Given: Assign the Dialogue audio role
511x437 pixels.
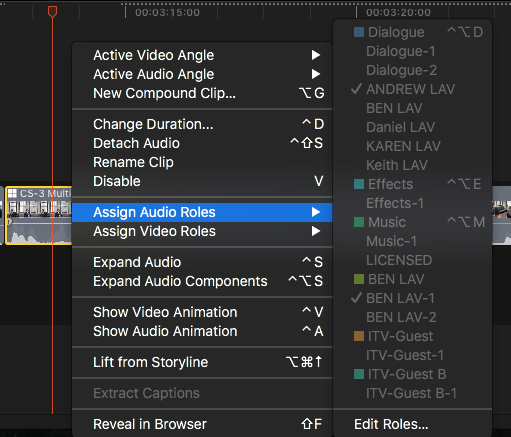Looking at the screenshot, I should [x=413, y=32].
